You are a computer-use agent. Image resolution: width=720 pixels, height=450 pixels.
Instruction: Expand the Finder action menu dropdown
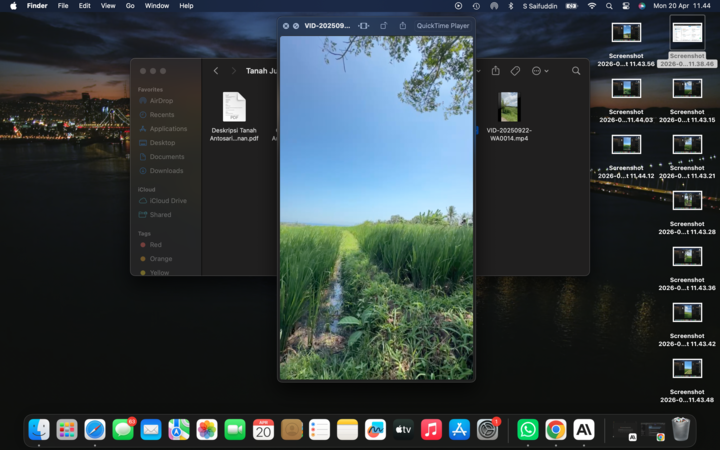540,71
